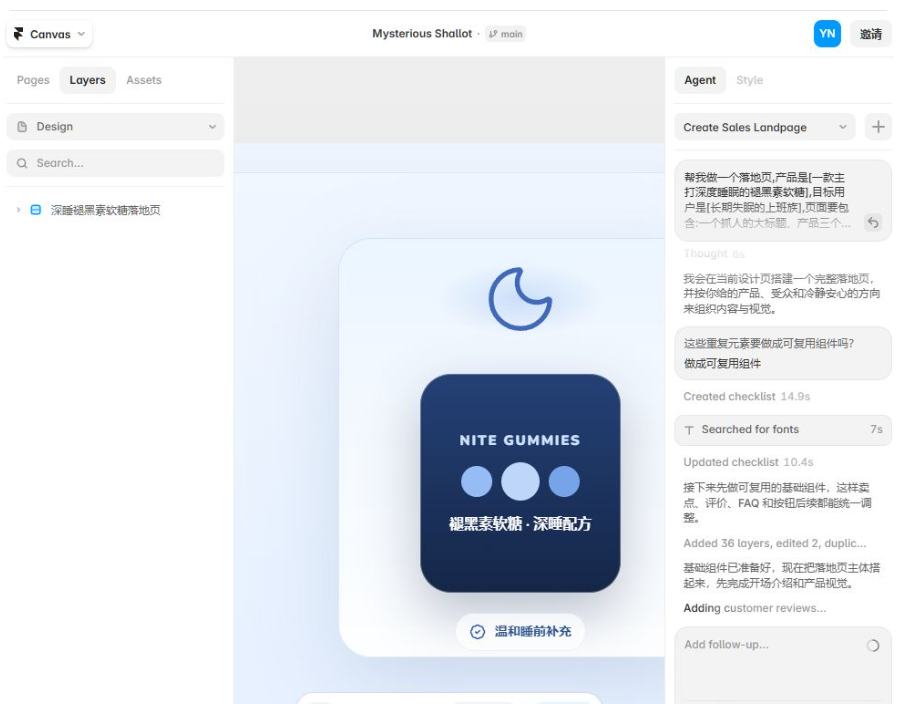The image size is (898, 704).
Task: Switch to the Assets tab
Action: pyautogui.click(x=144, y=80)
